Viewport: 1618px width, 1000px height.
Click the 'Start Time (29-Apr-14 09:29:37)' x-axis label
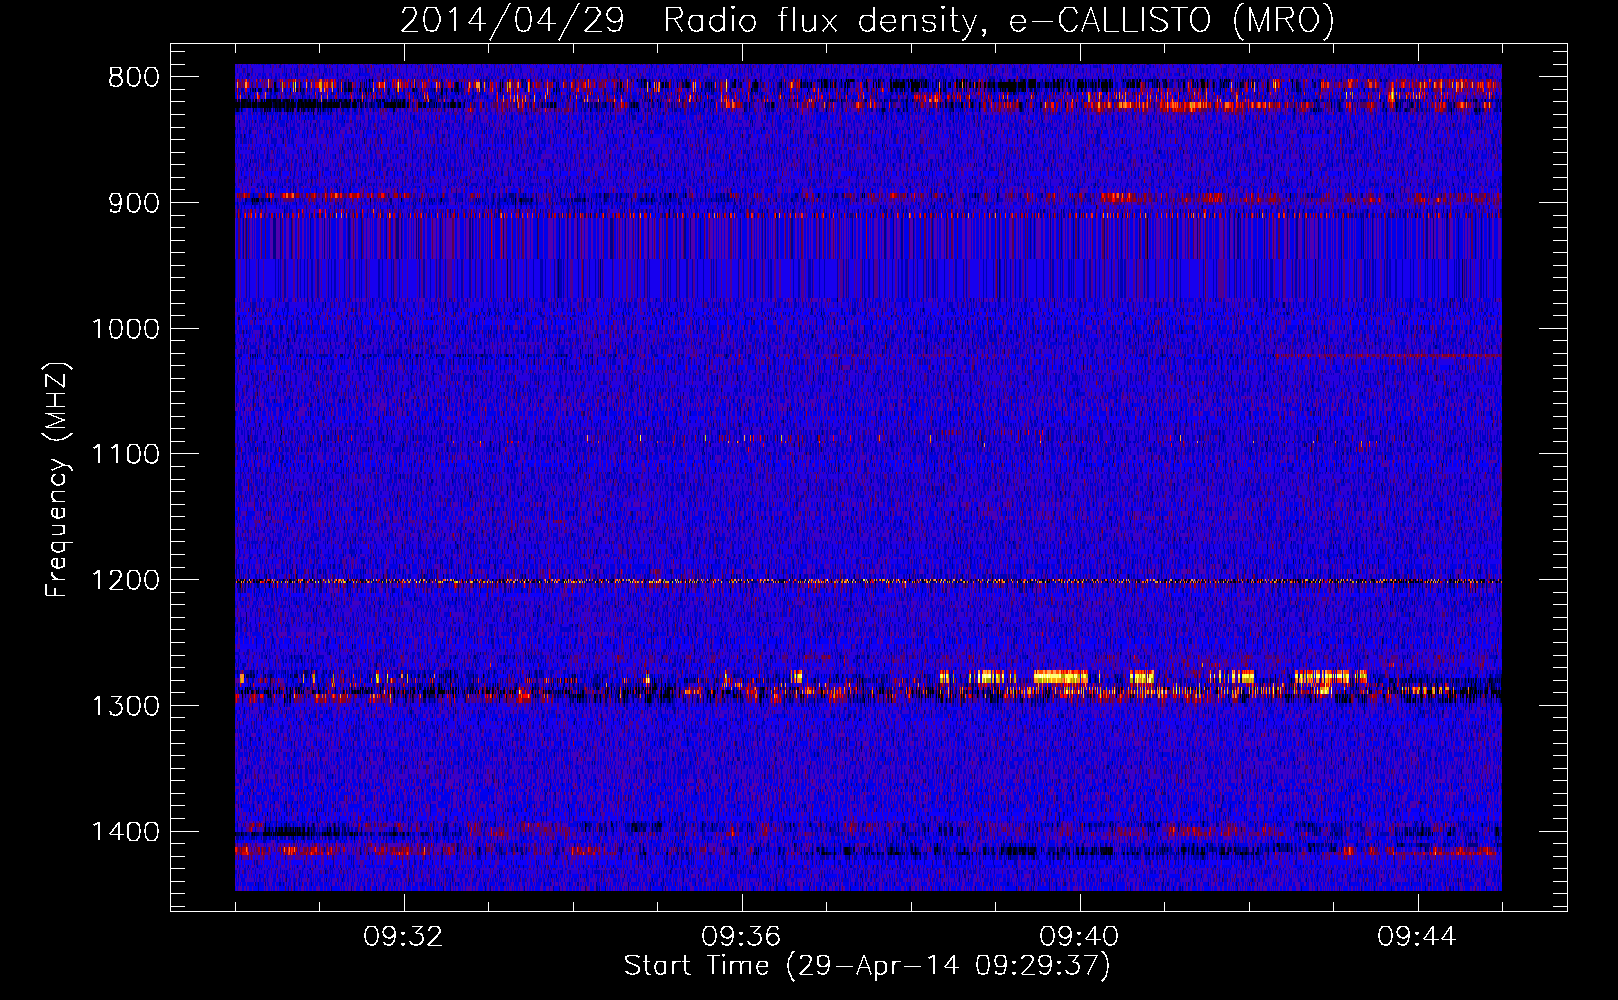tap(867, 966)
